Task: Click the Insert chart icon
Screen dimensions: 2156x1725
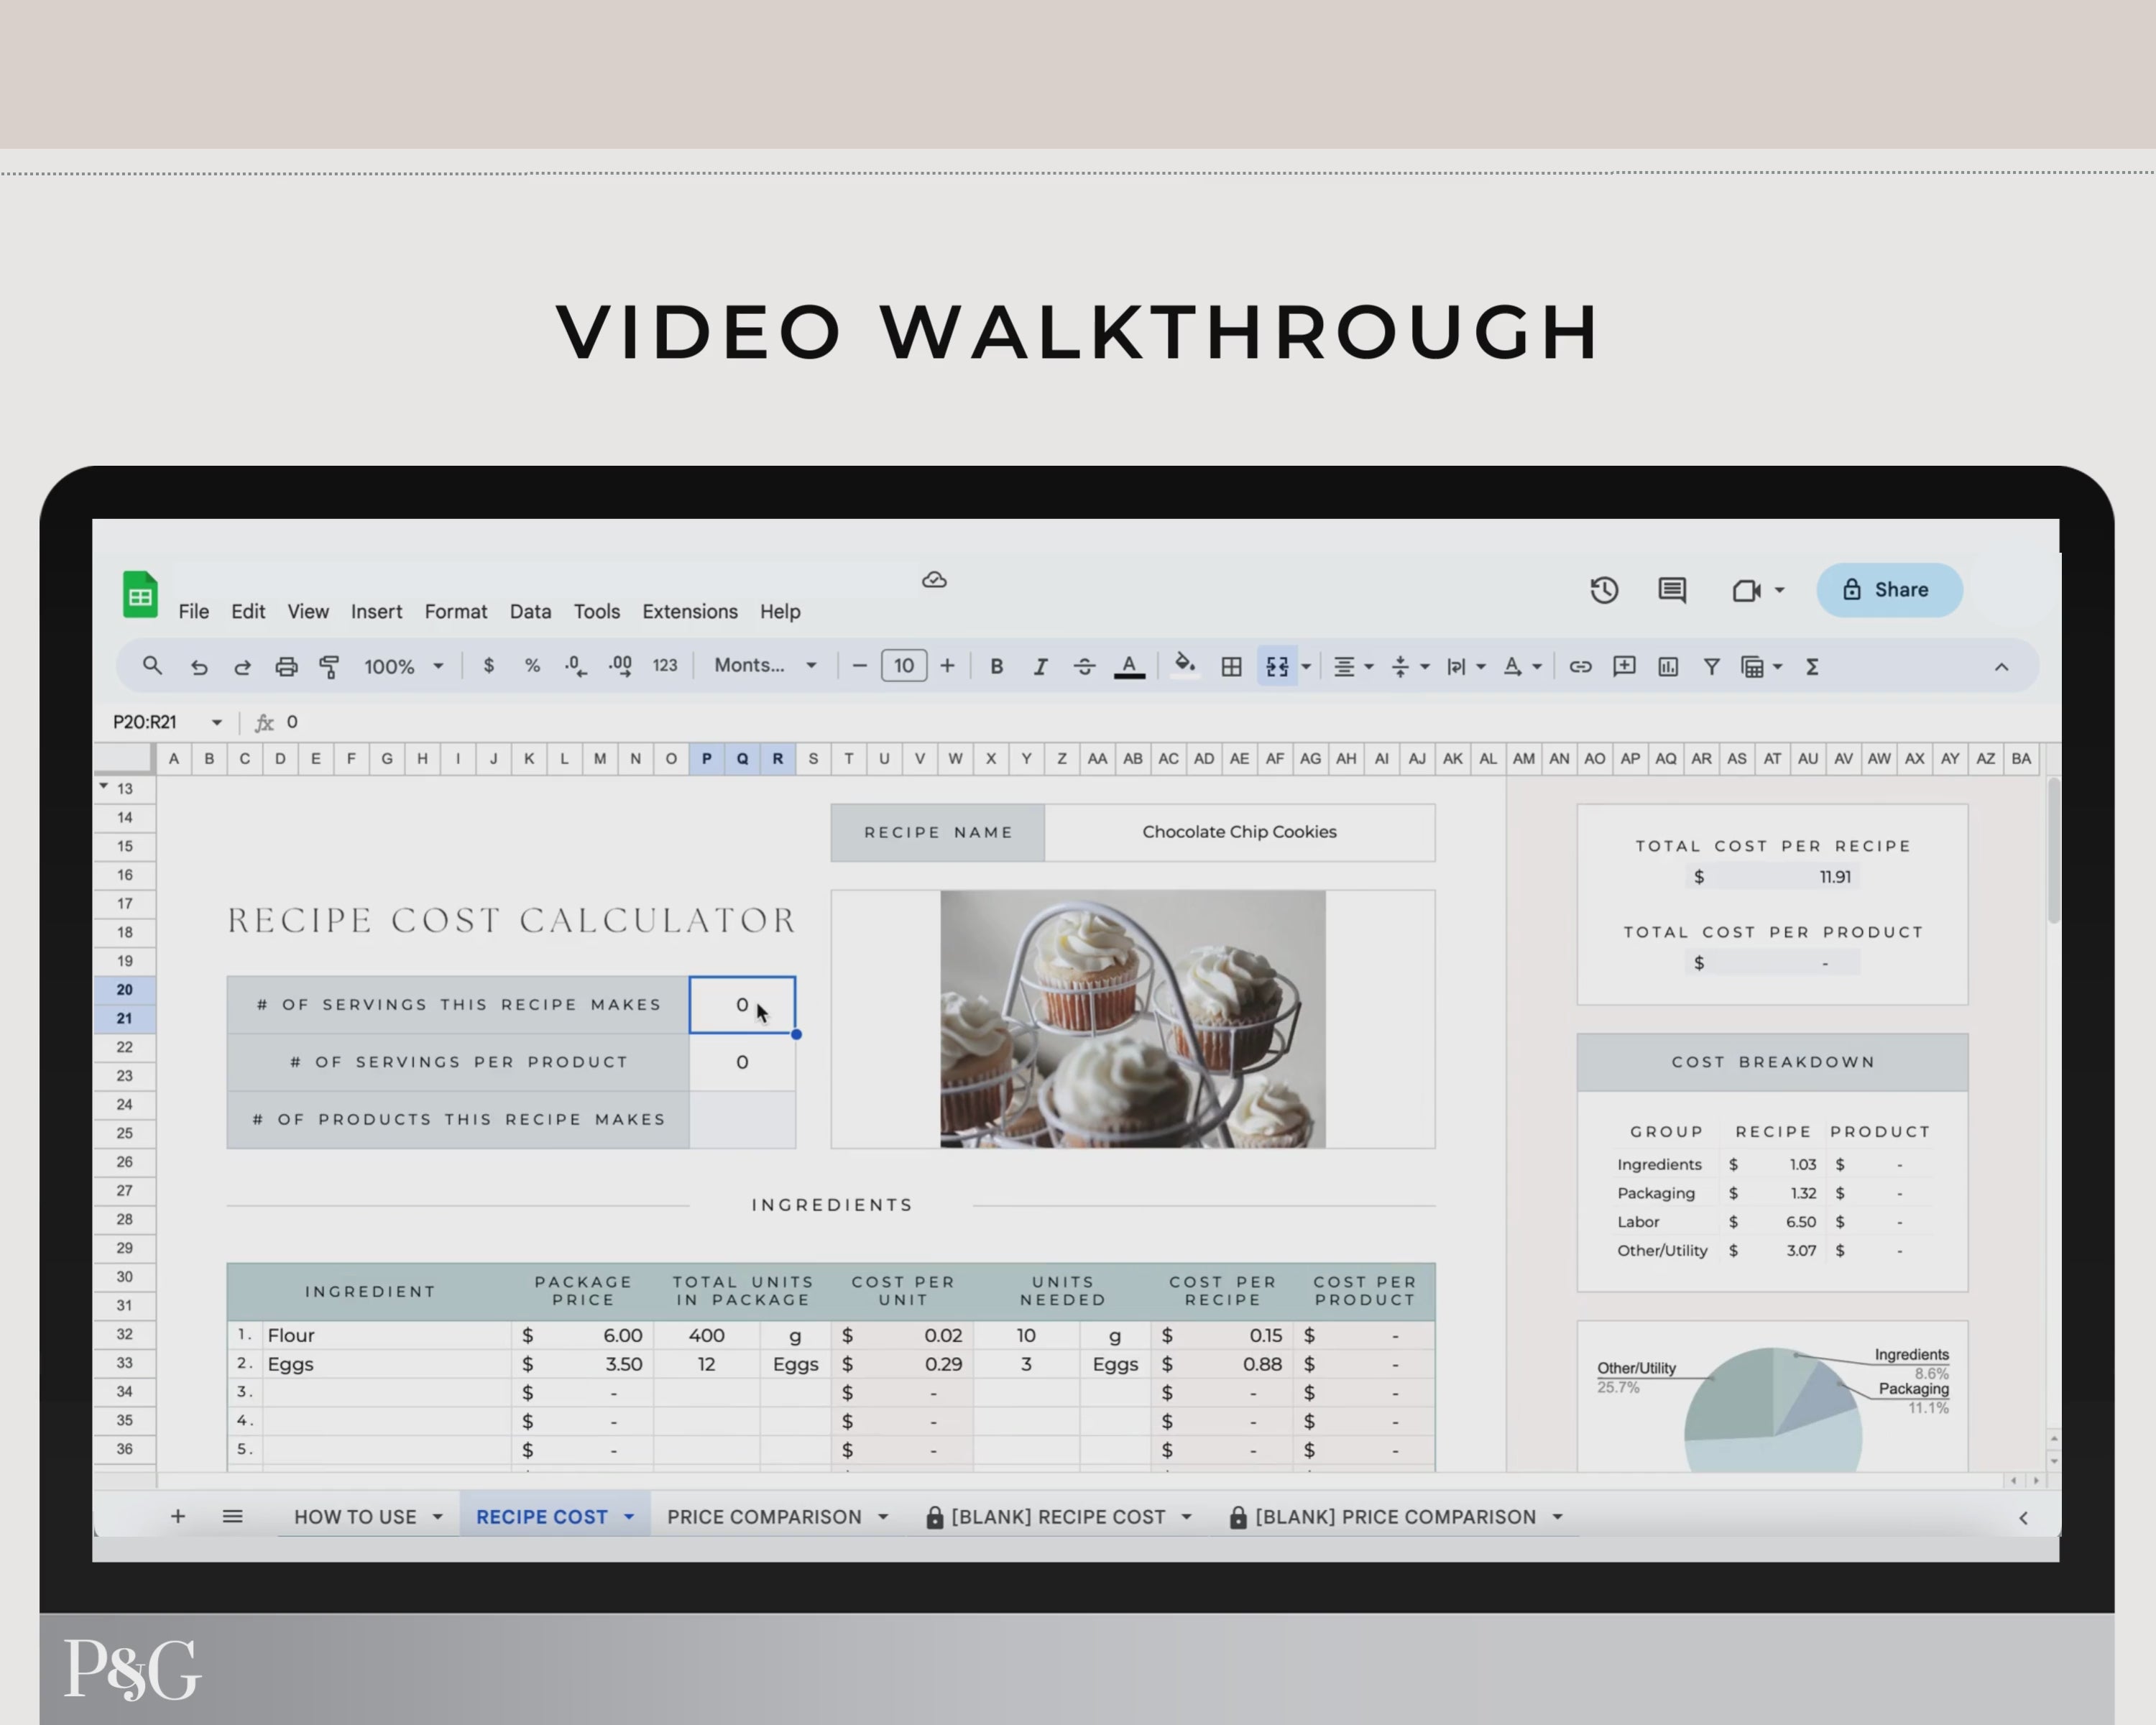Action: [x=1668, y=667]
